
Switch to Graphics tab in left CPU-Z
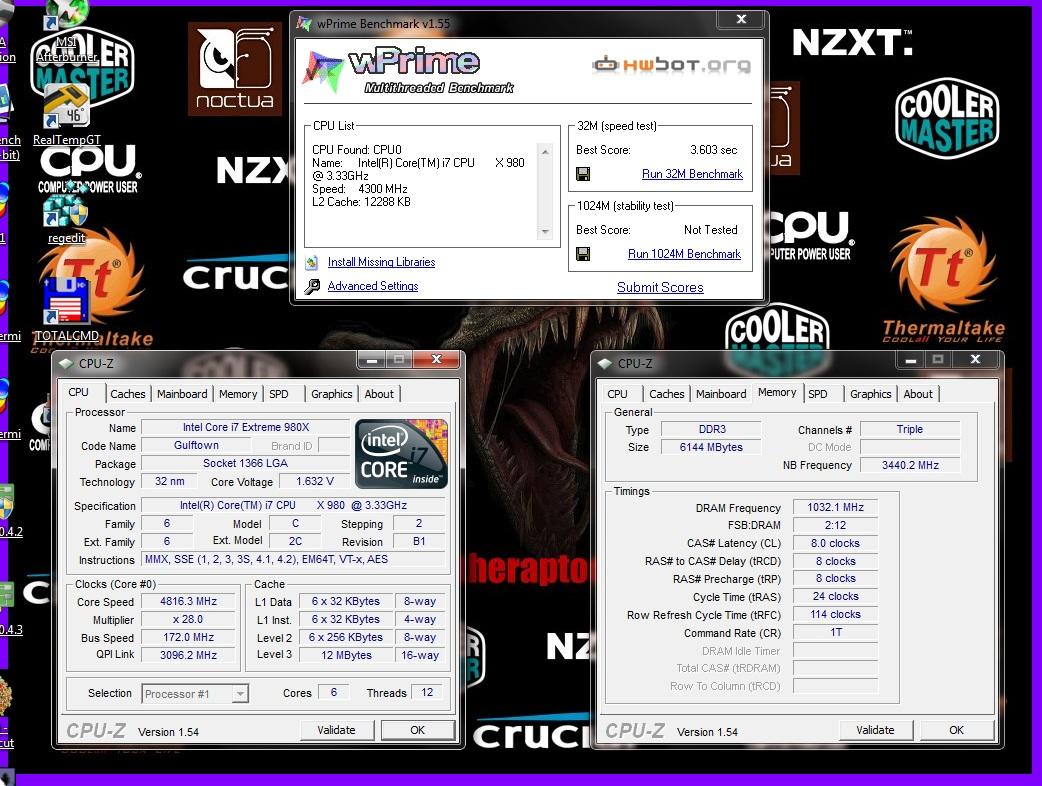coord(332,394)
